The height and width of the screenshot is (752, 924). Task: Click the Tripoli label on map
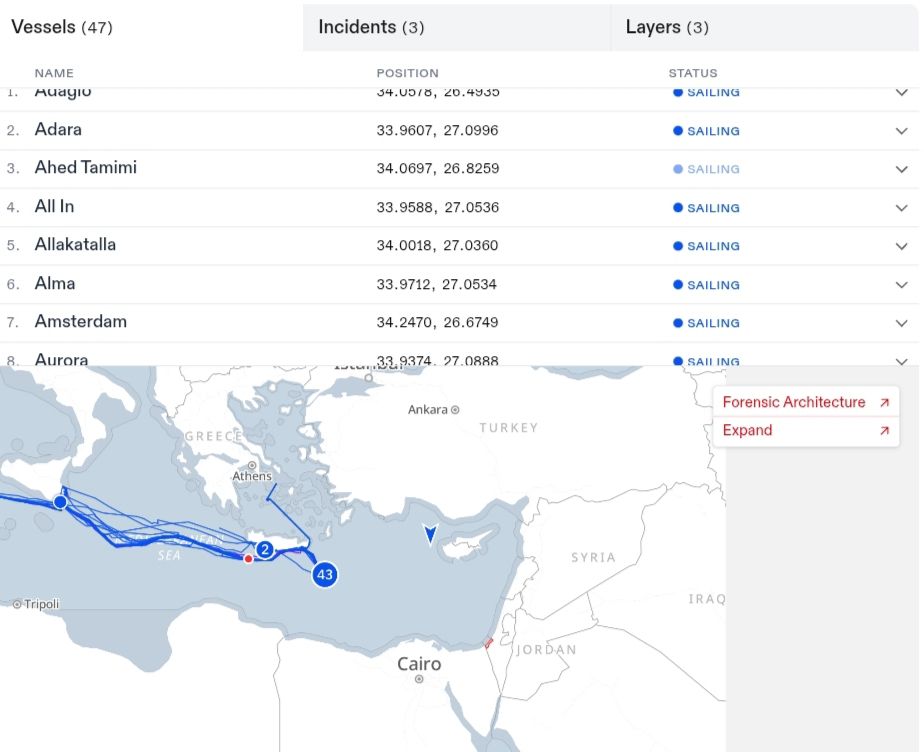click(x=41, y=604)
